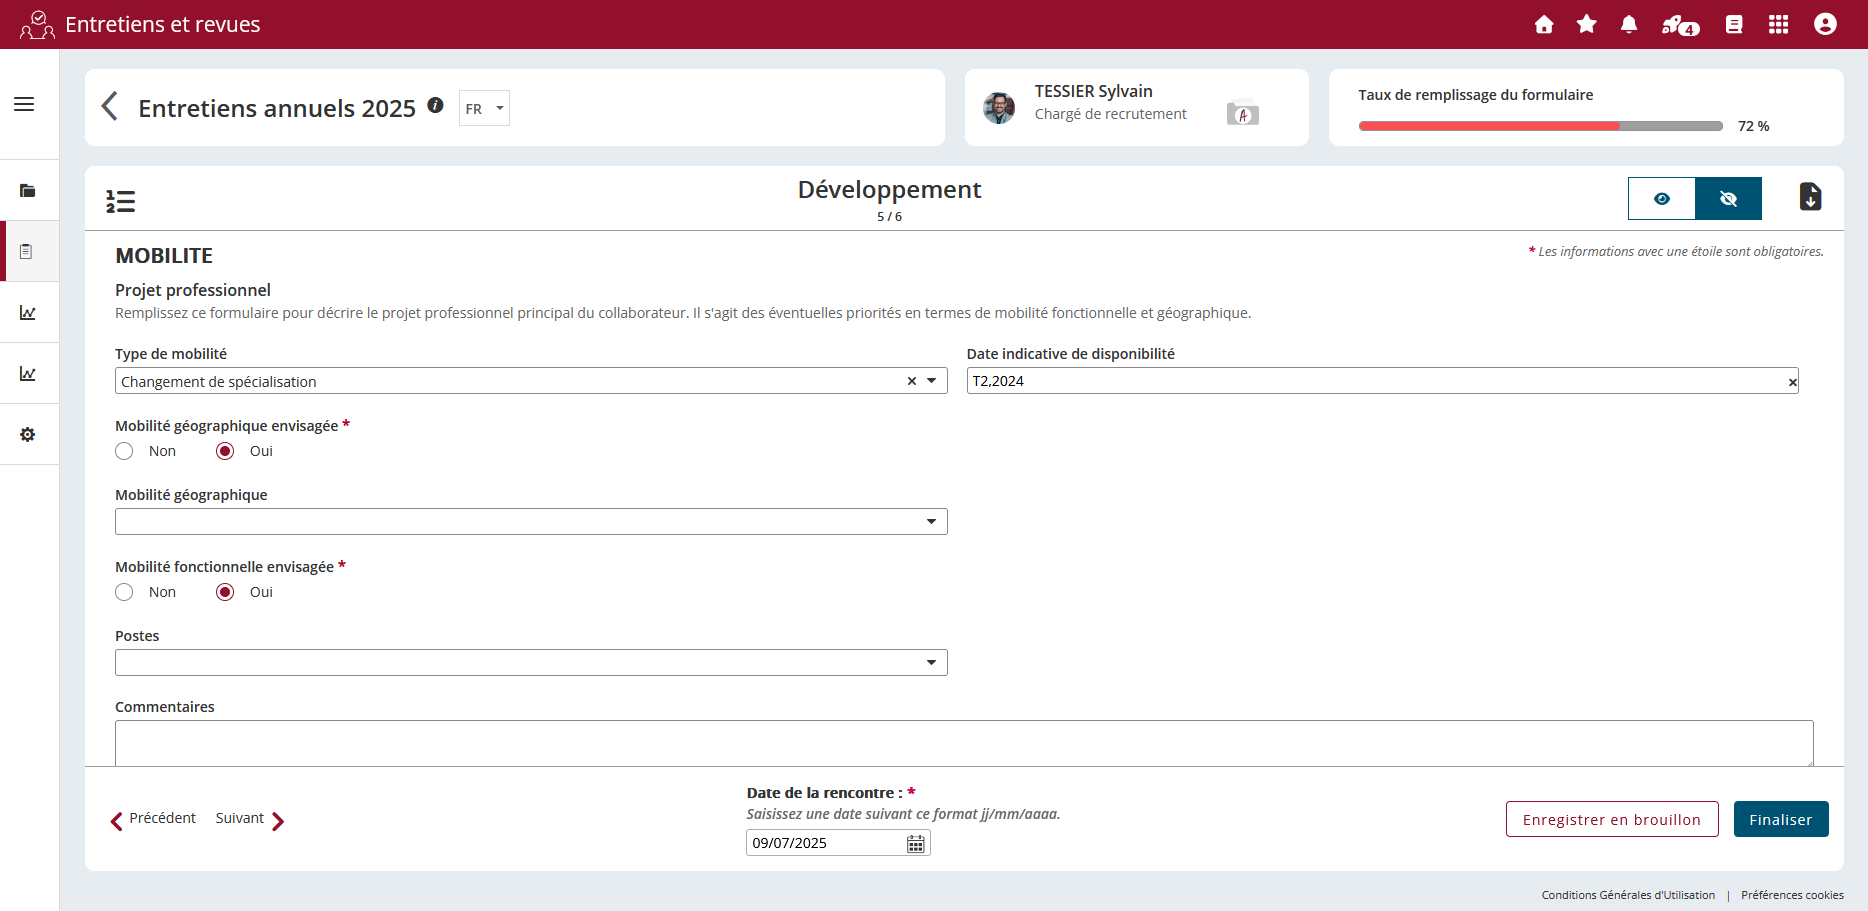Open user account profile icon
Screen dimensions: 1868x911
tap(1825, 25)
